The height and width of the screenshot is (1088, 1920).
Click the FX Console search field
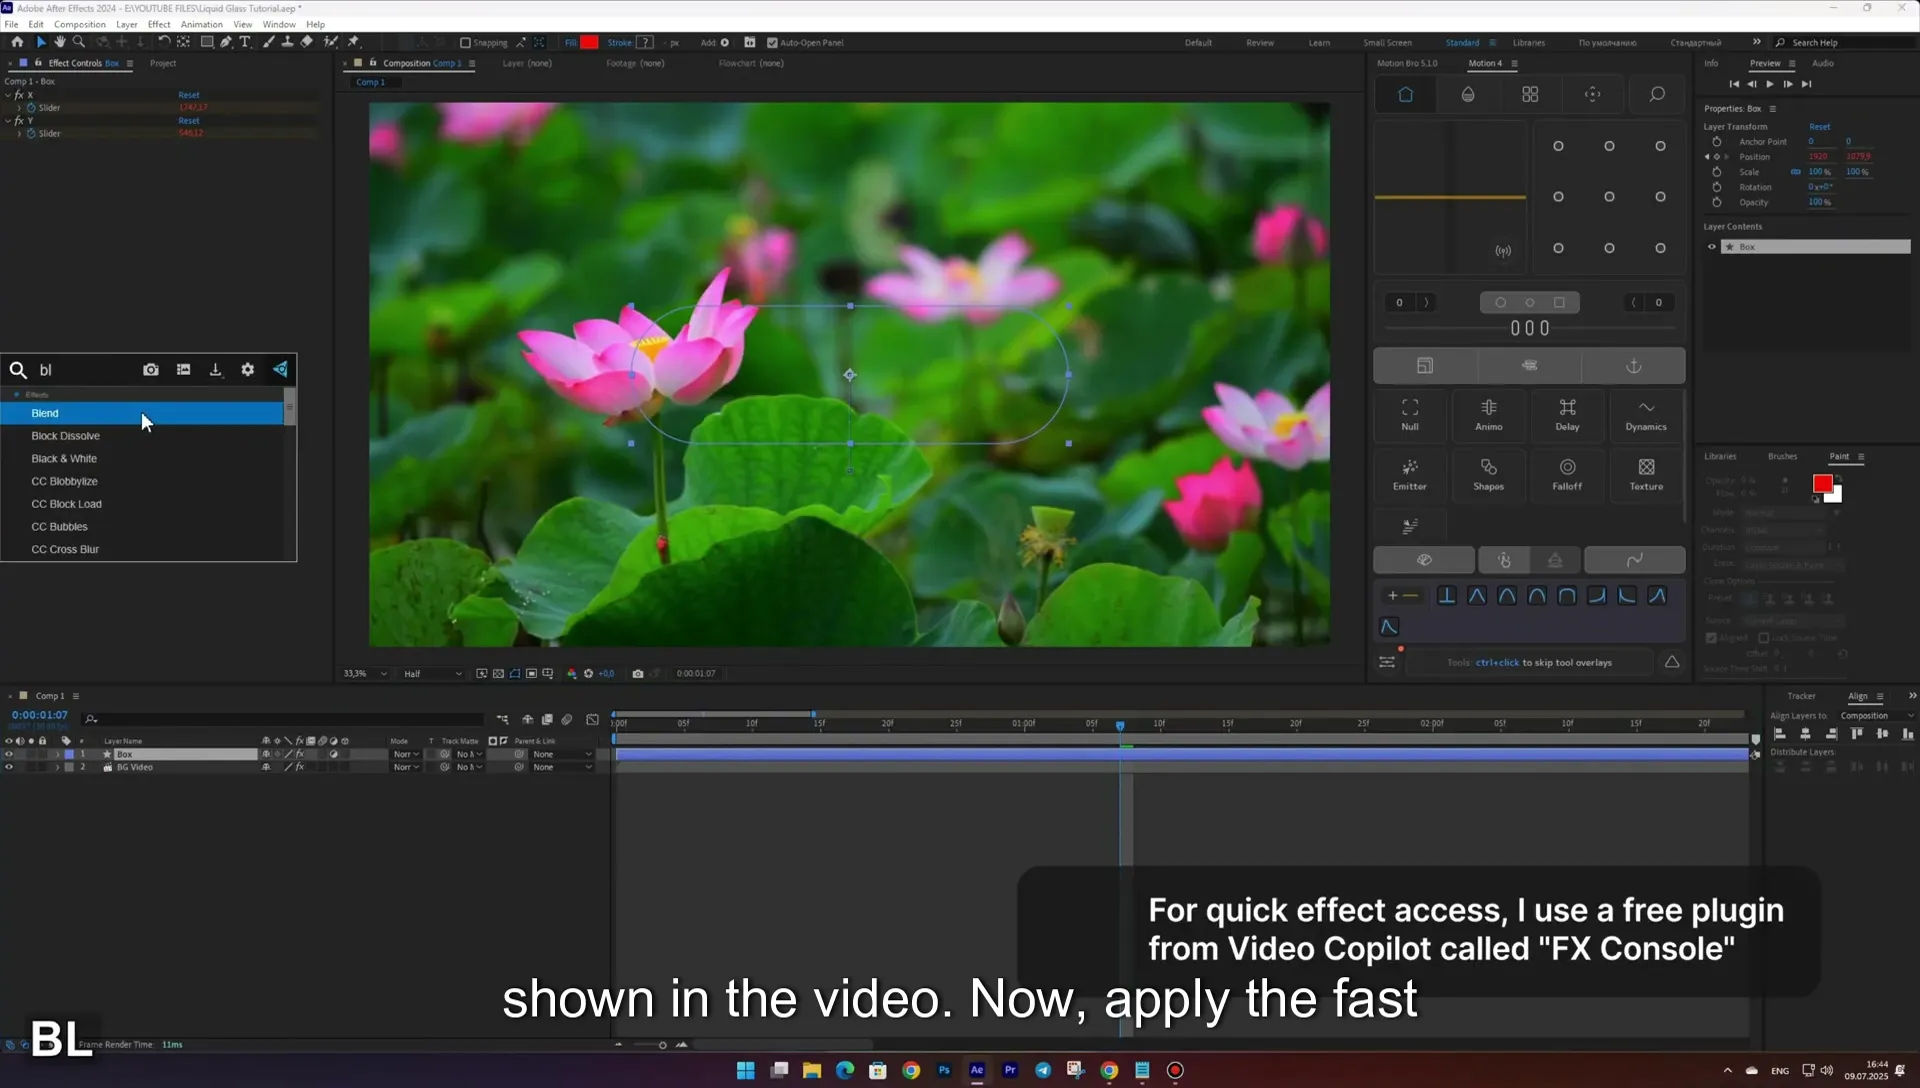coord(85,370)
